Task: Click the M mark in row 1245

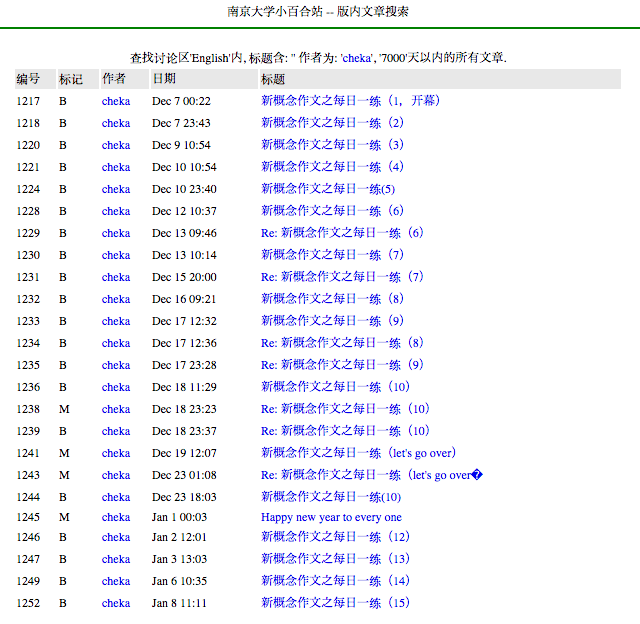Action: point(64,517)
